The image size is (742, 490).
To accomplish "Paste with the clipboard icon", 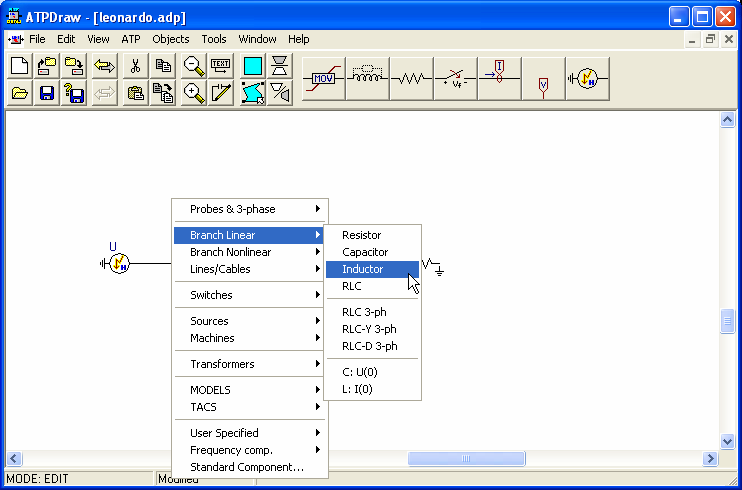I will [x=135, y=92].
